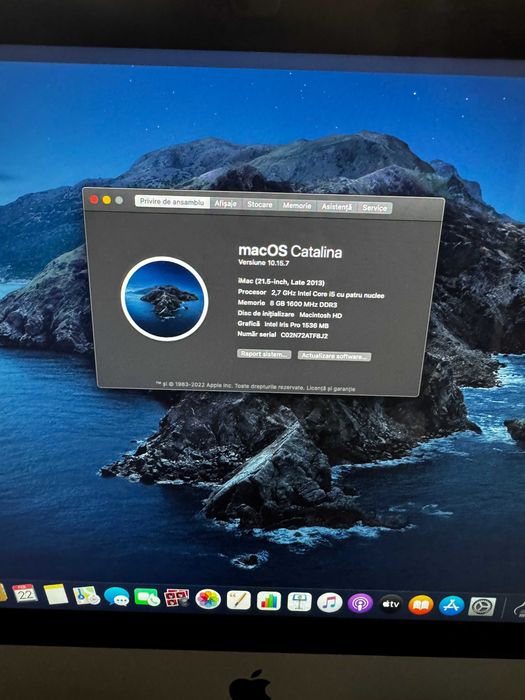Open the Asistență tab
525x700 pixels.
click(337, 207)
